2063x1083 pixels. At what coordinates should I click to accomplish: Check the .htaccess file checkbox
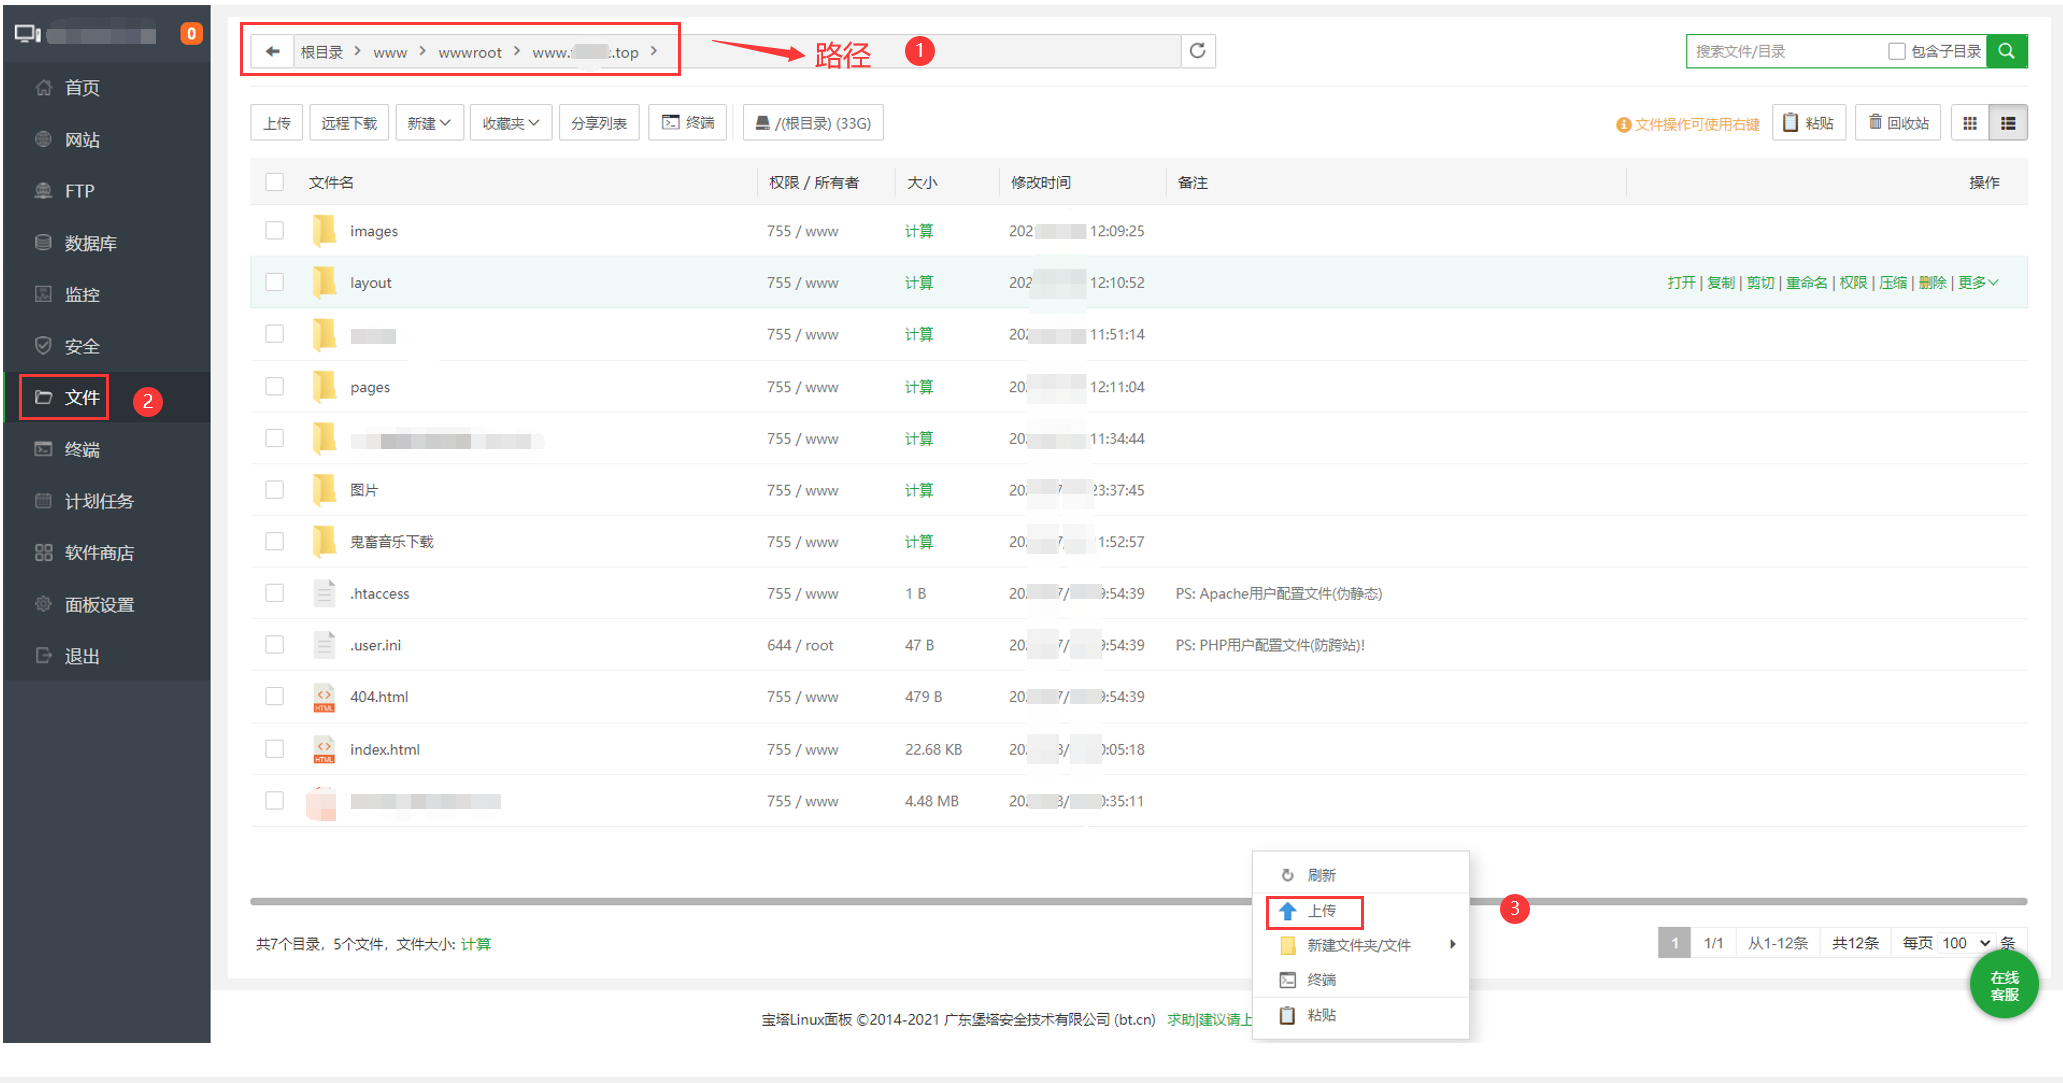point(274,593)
